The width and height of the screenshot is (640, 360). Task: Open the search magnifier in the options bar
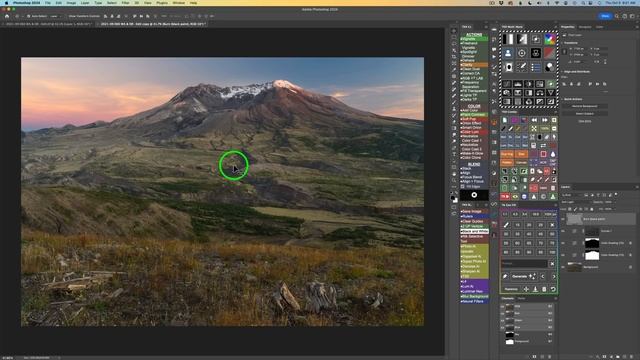pyautogui.click(x=617, y=16)
